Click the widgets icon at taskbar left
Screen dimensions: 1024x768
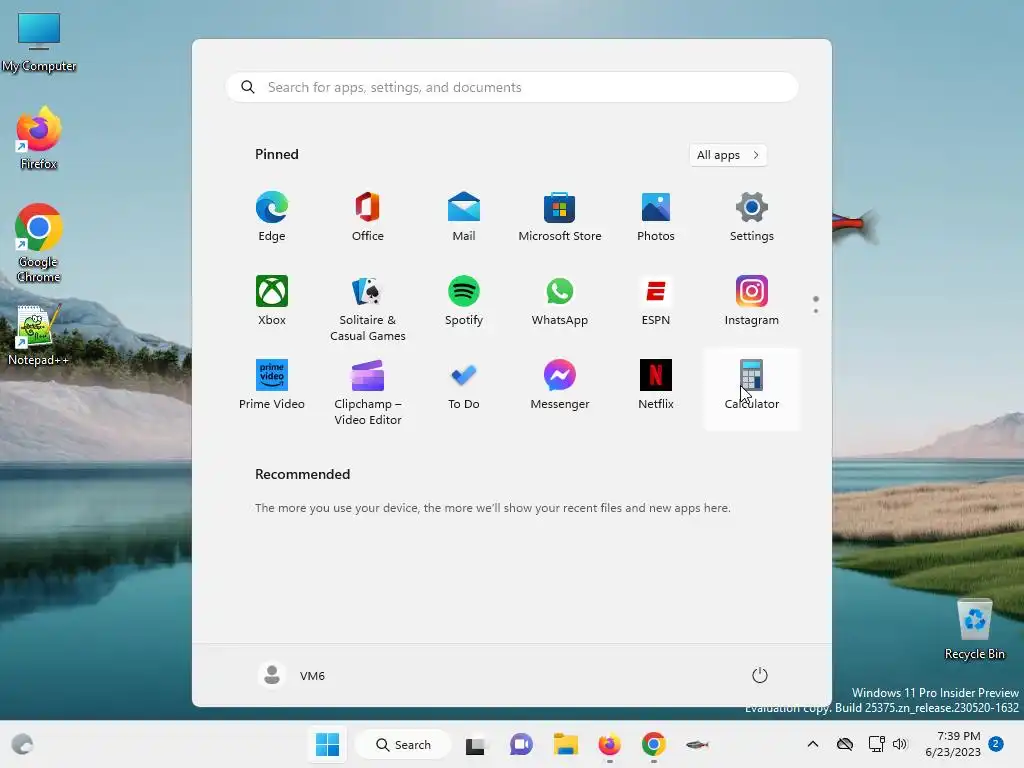[22, 744]
